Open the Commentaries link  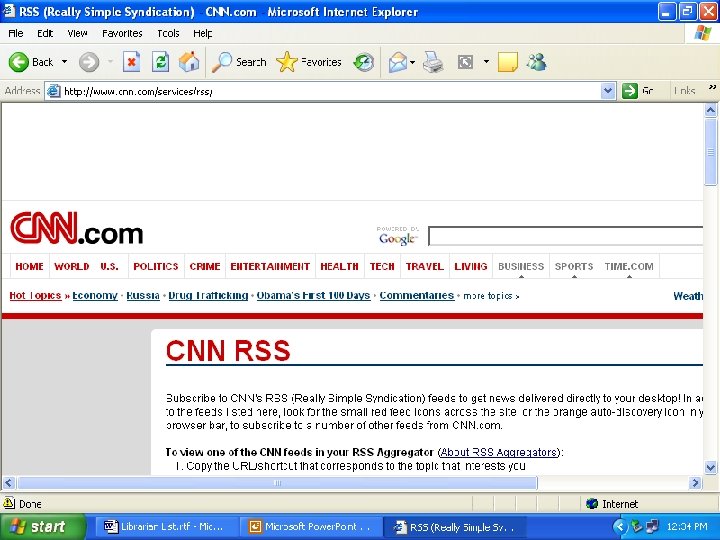pos(416,295)
